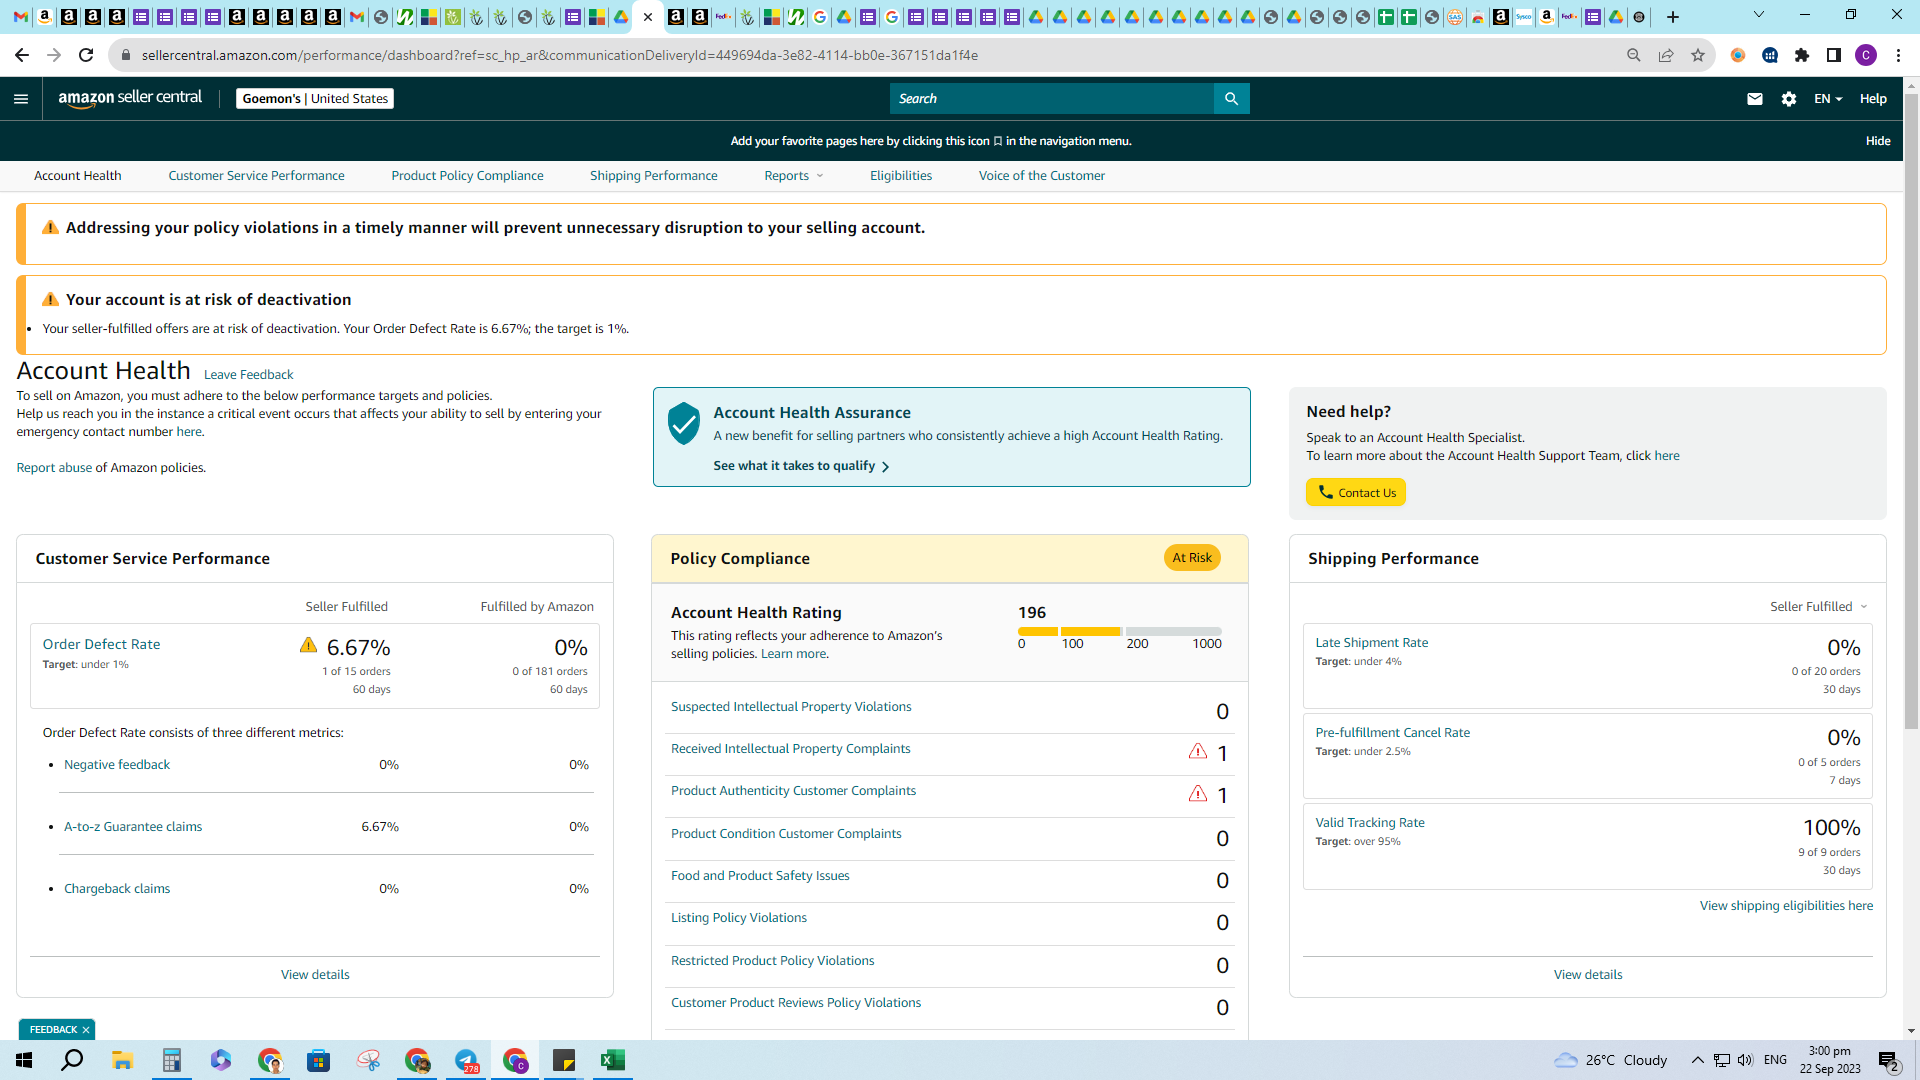
Task: Open Negative feedback metric link
Action: tap(117, 765)
